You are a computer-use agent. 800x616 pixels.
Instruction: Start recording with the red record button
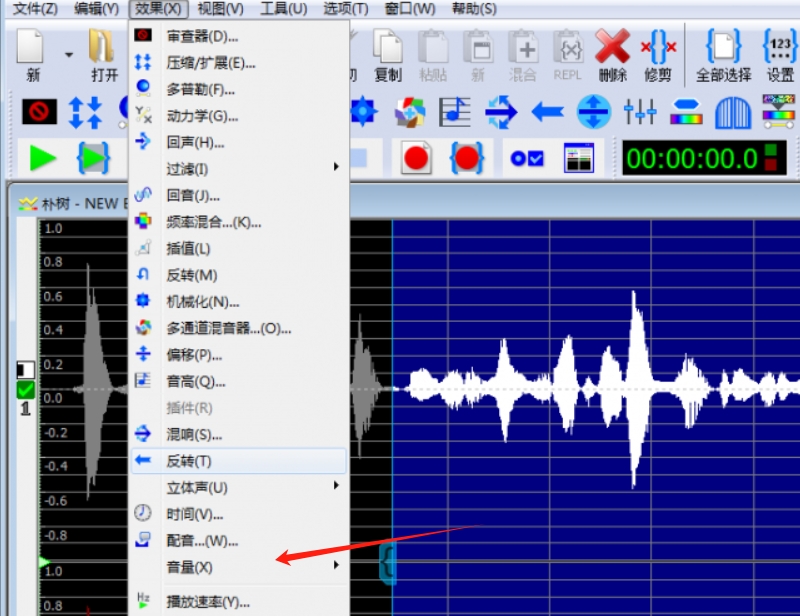[416, 158]
